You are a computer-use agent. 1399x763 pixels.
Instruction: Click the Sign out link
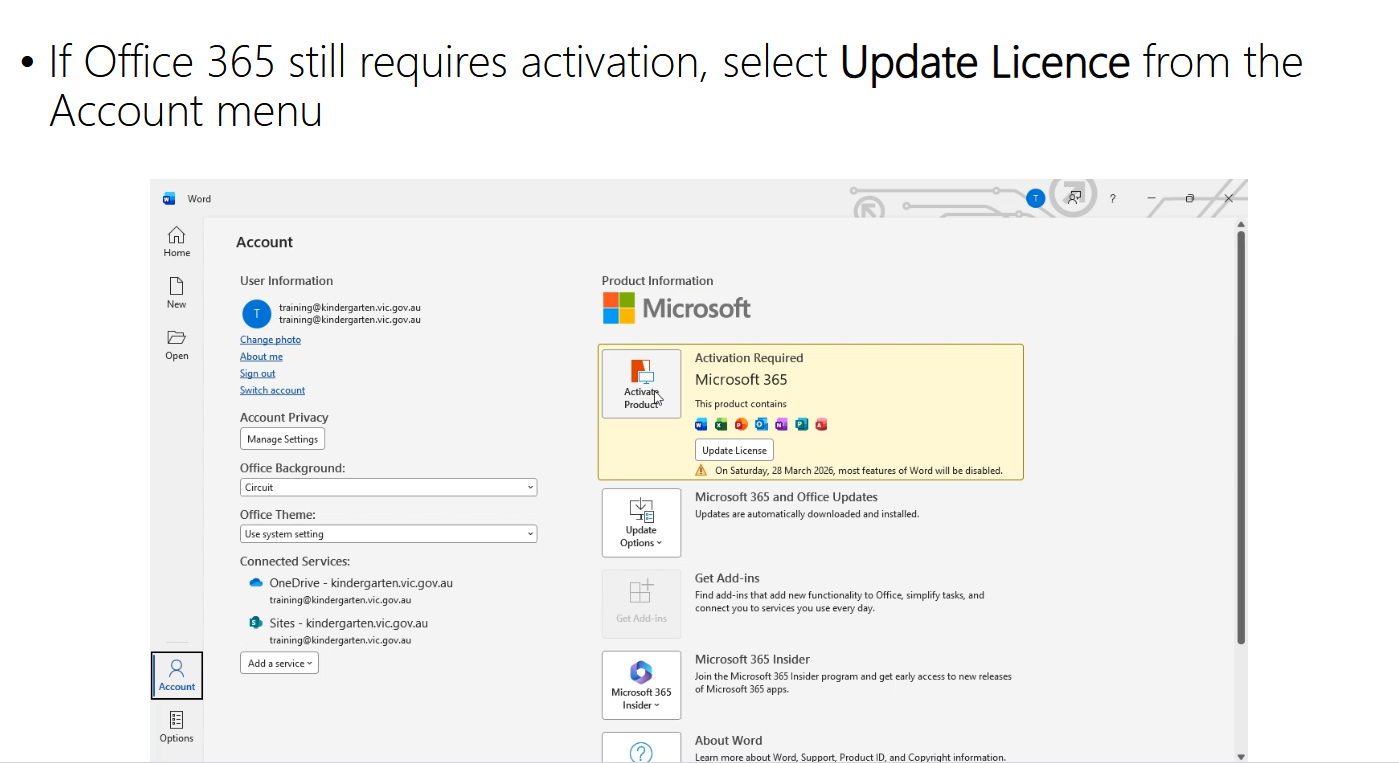coord(257,374)
